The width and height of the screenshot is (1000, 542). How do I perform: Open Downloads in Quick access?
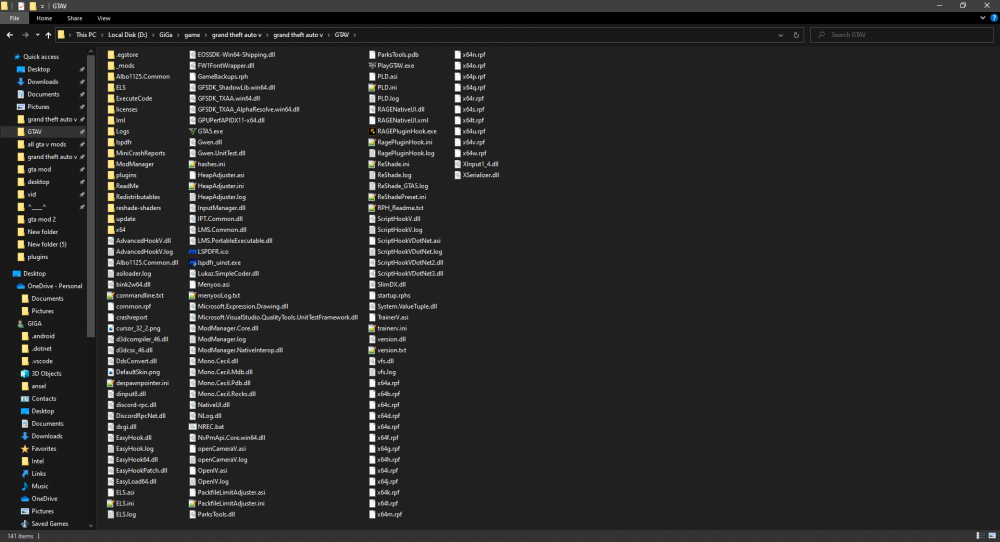[x=43, y=82]
